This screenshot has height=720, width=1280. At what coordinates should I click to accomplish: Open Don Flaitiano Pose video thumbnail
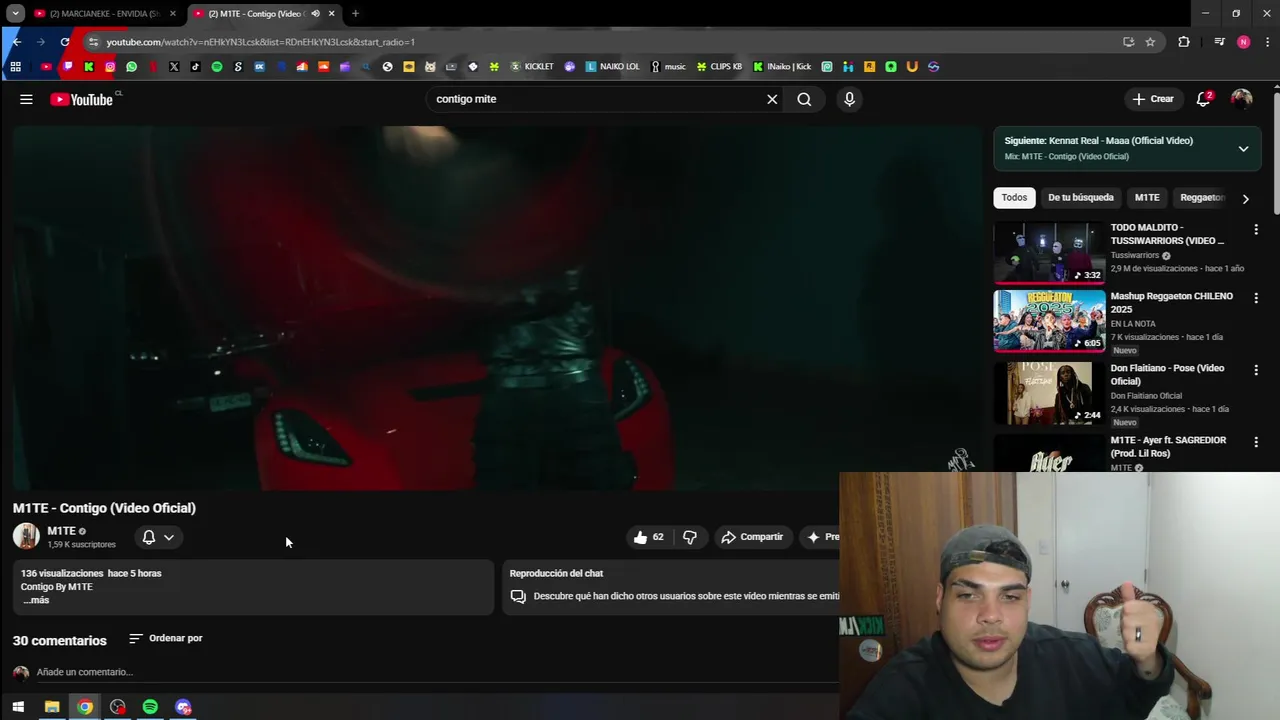click(x=1049, y=393)
